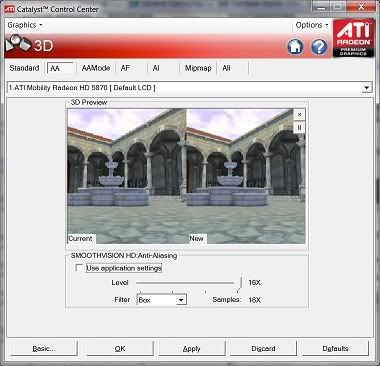The image size is (380, 366).
Task: Switch to the AAMode tab
Action: (x=96, y=68)
